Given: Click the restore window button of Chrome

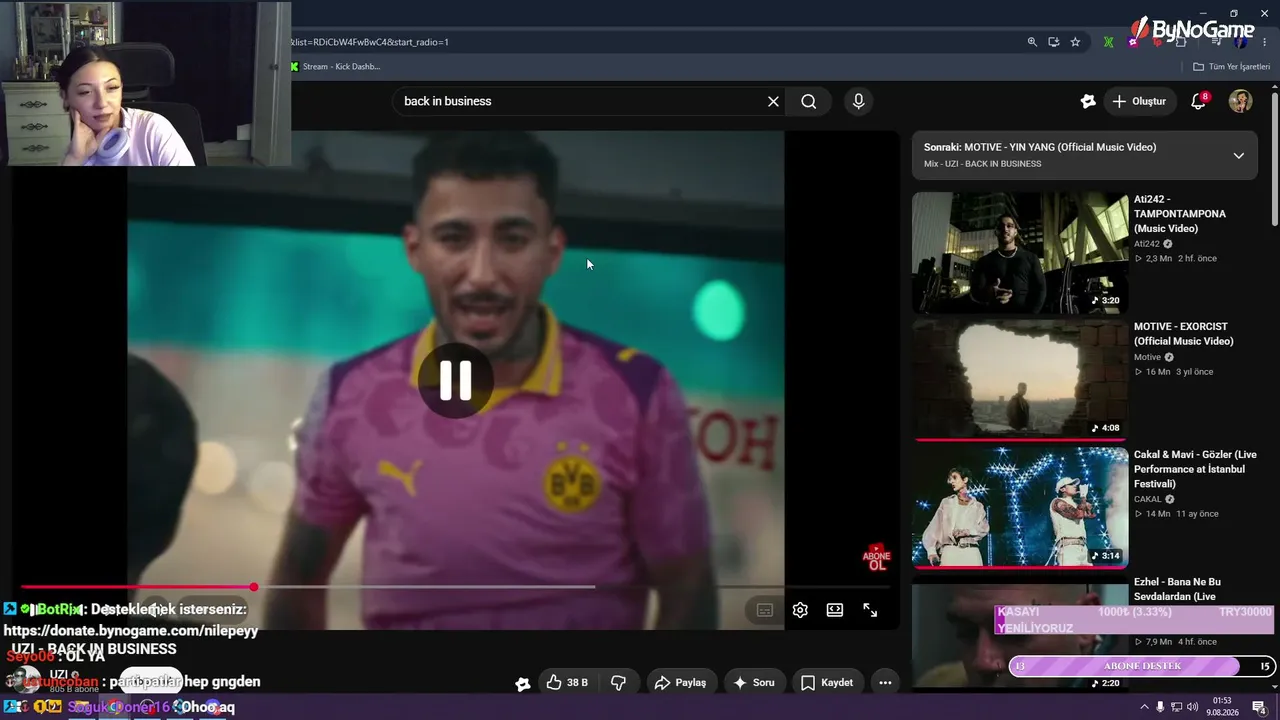Looking at the screenshot, I should pos(1234,12).
